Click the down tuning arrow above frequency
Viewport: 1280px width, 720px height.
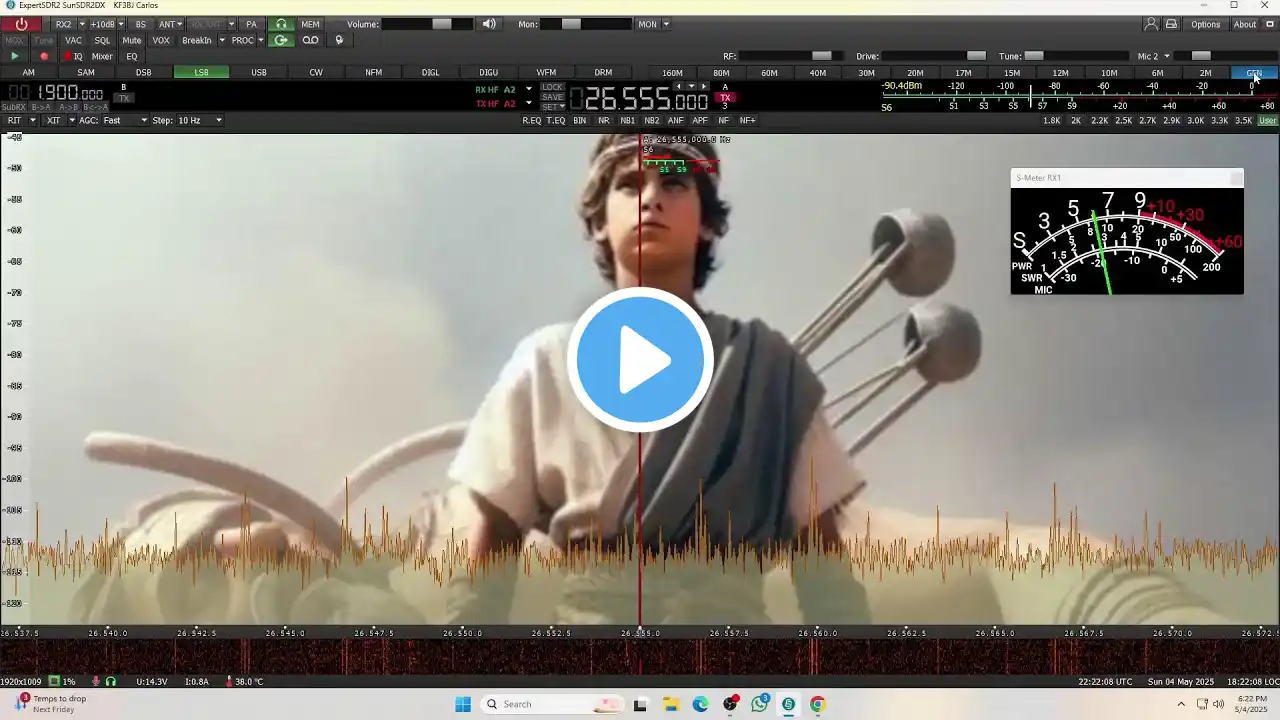(x=691, y=86)
